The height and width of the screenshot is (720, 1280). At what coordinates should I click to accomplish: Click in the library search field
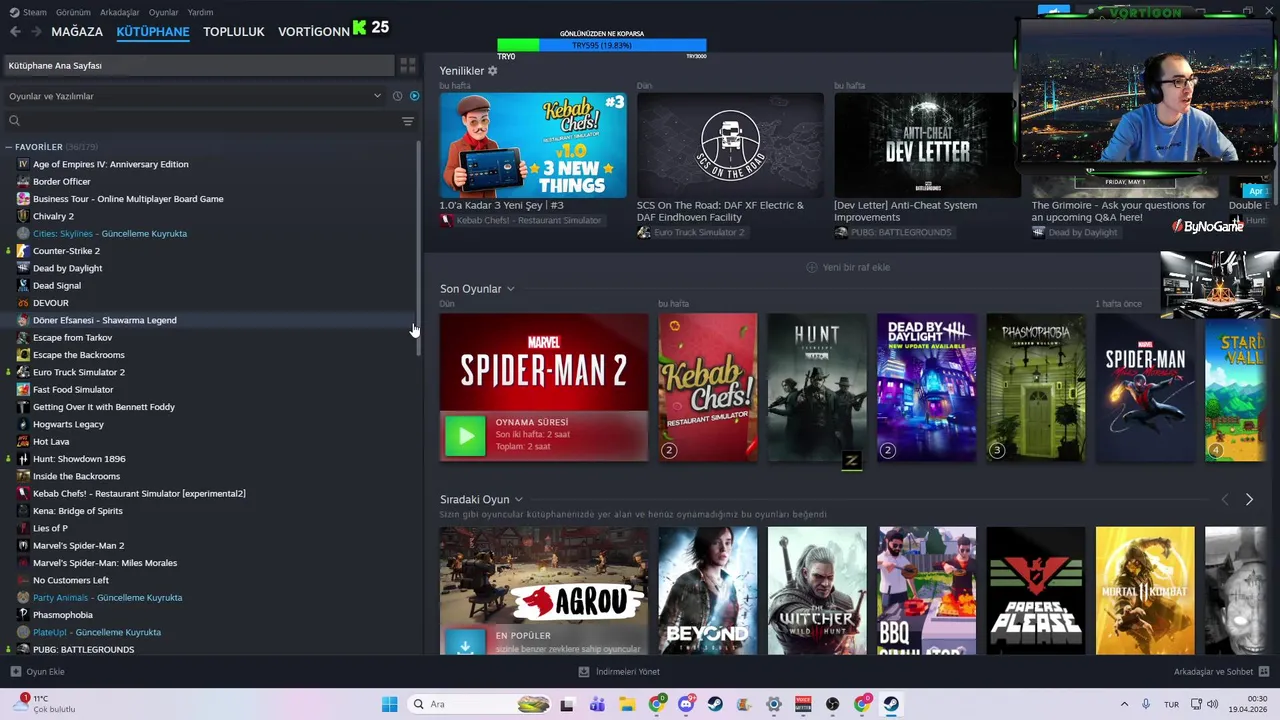200,121
